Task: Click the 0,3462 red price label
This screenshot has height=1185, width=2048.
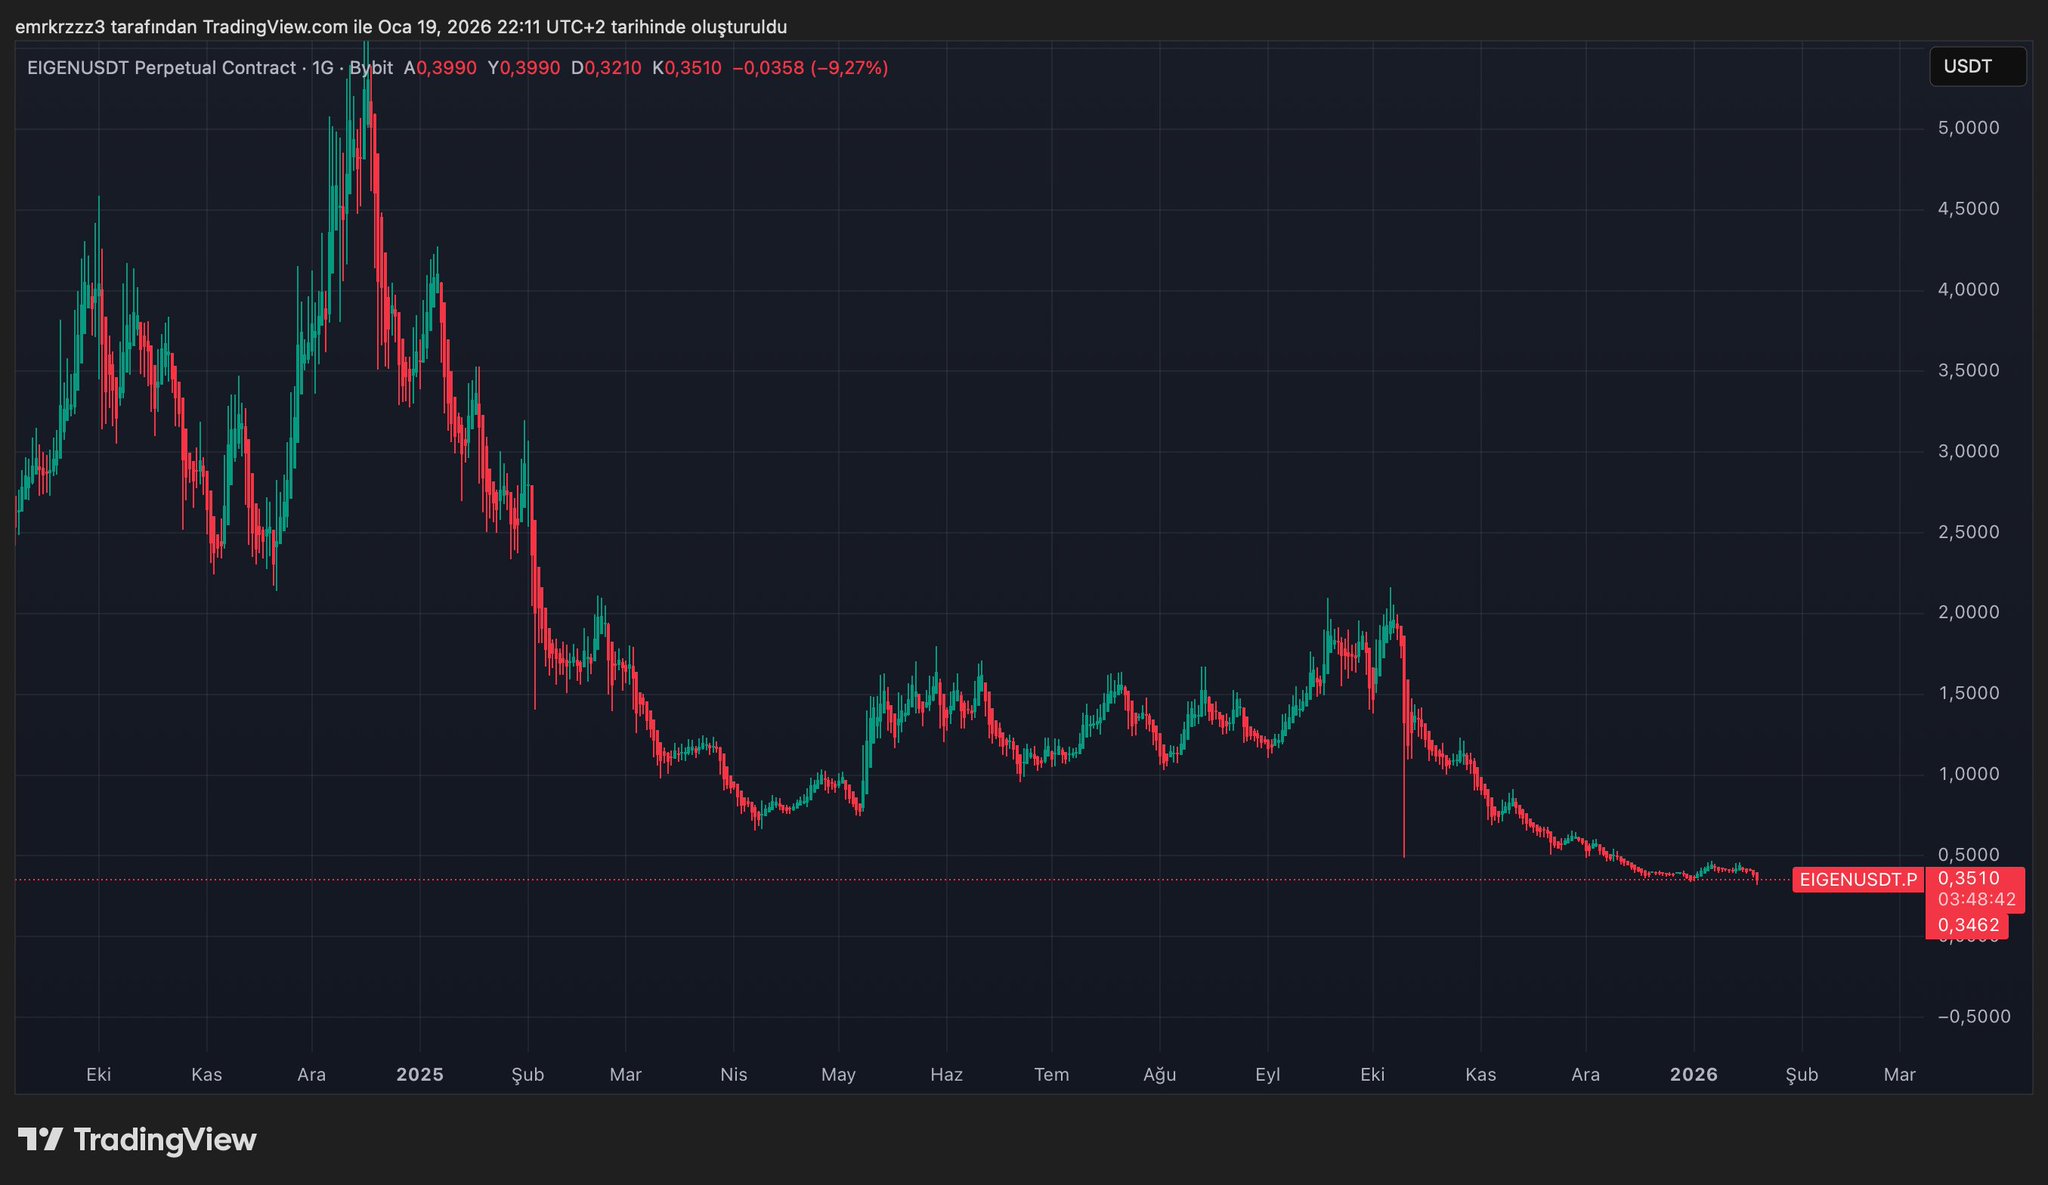Action: pyautogui.click(x=1968, y=925)
